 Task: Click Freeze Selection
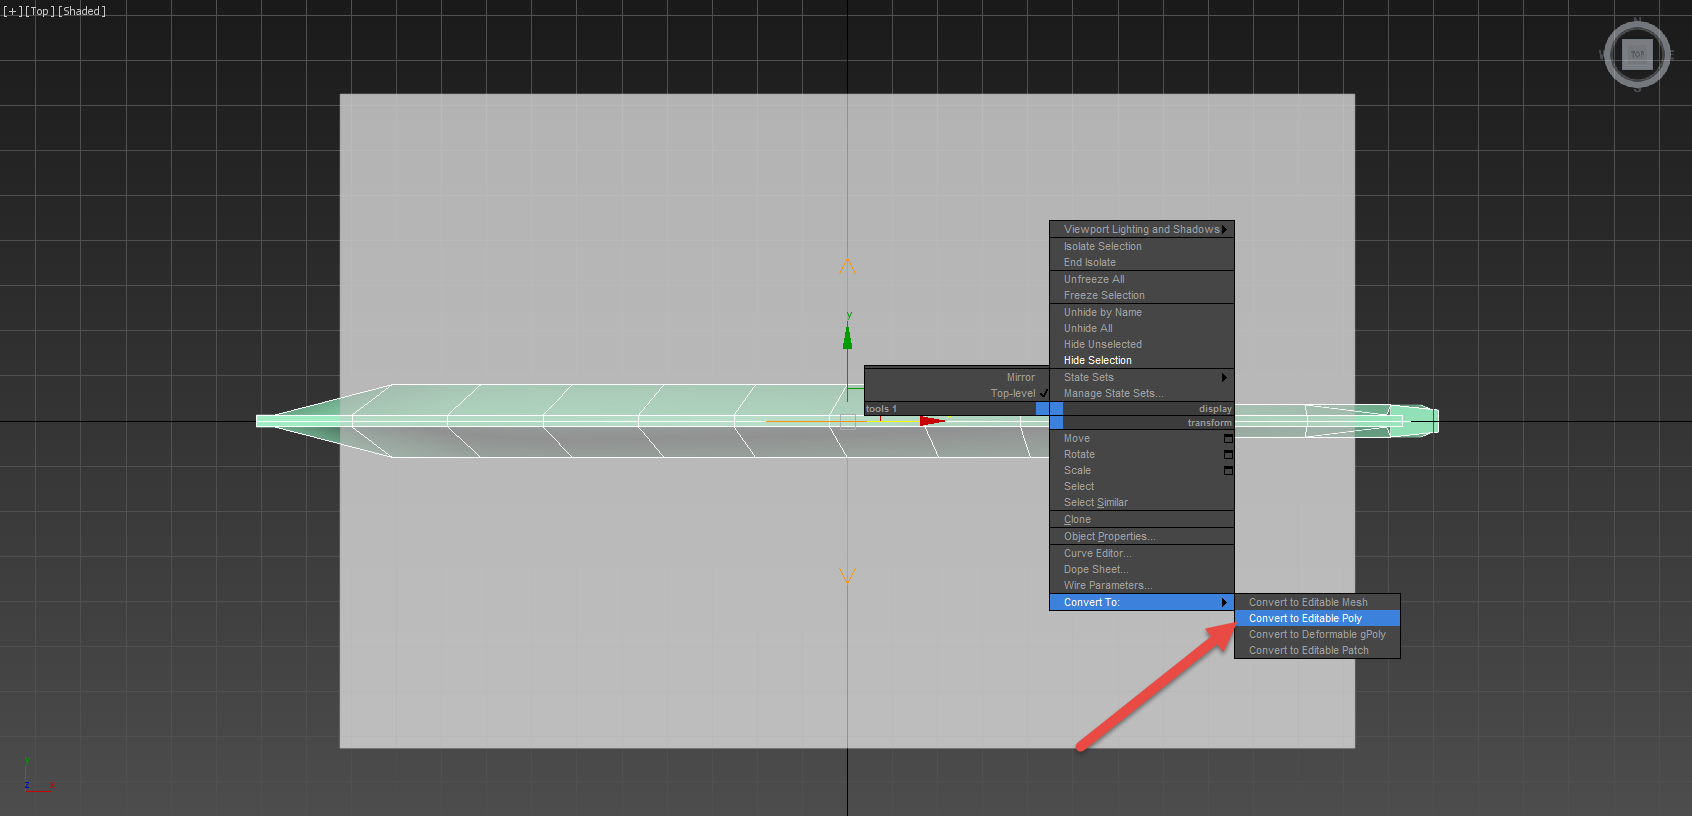(1142, 296)
